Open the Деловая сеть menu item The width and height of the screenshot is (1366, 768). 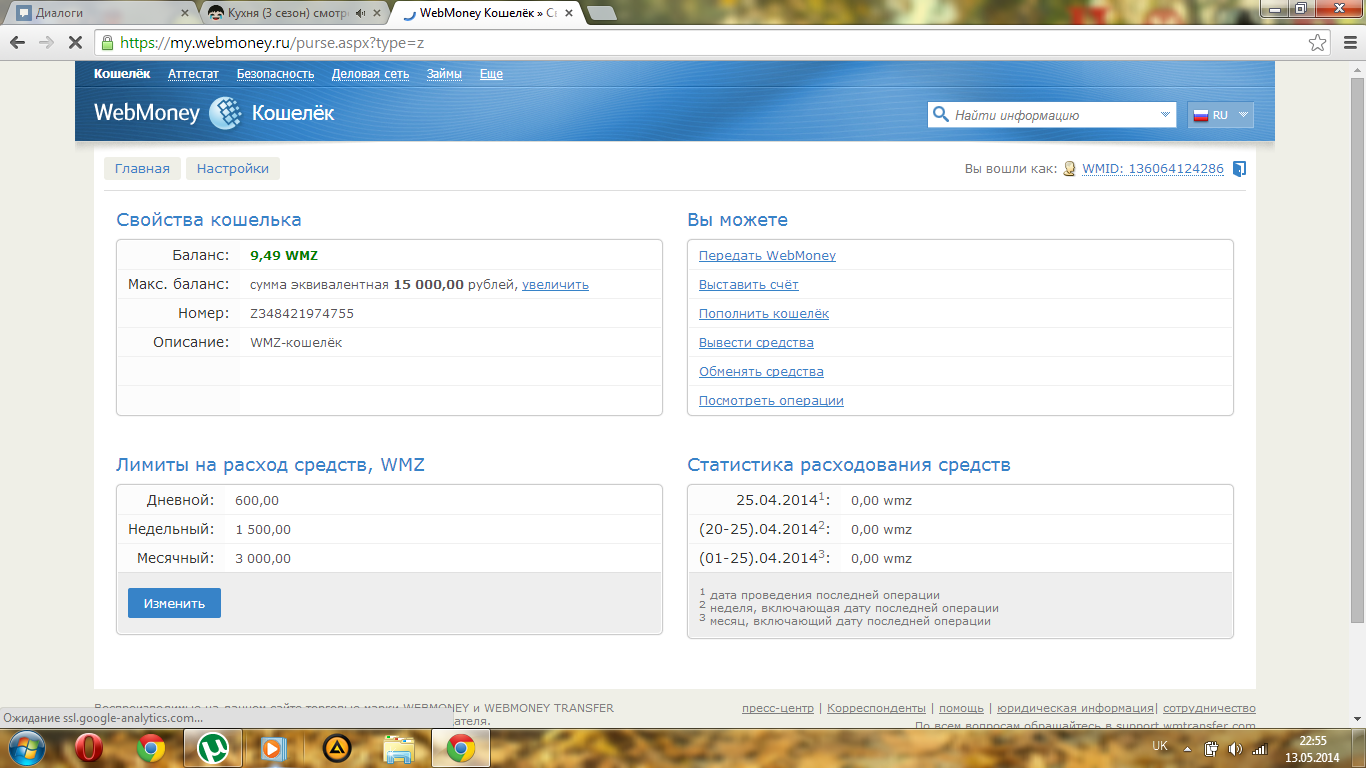[x=370, y=74]
